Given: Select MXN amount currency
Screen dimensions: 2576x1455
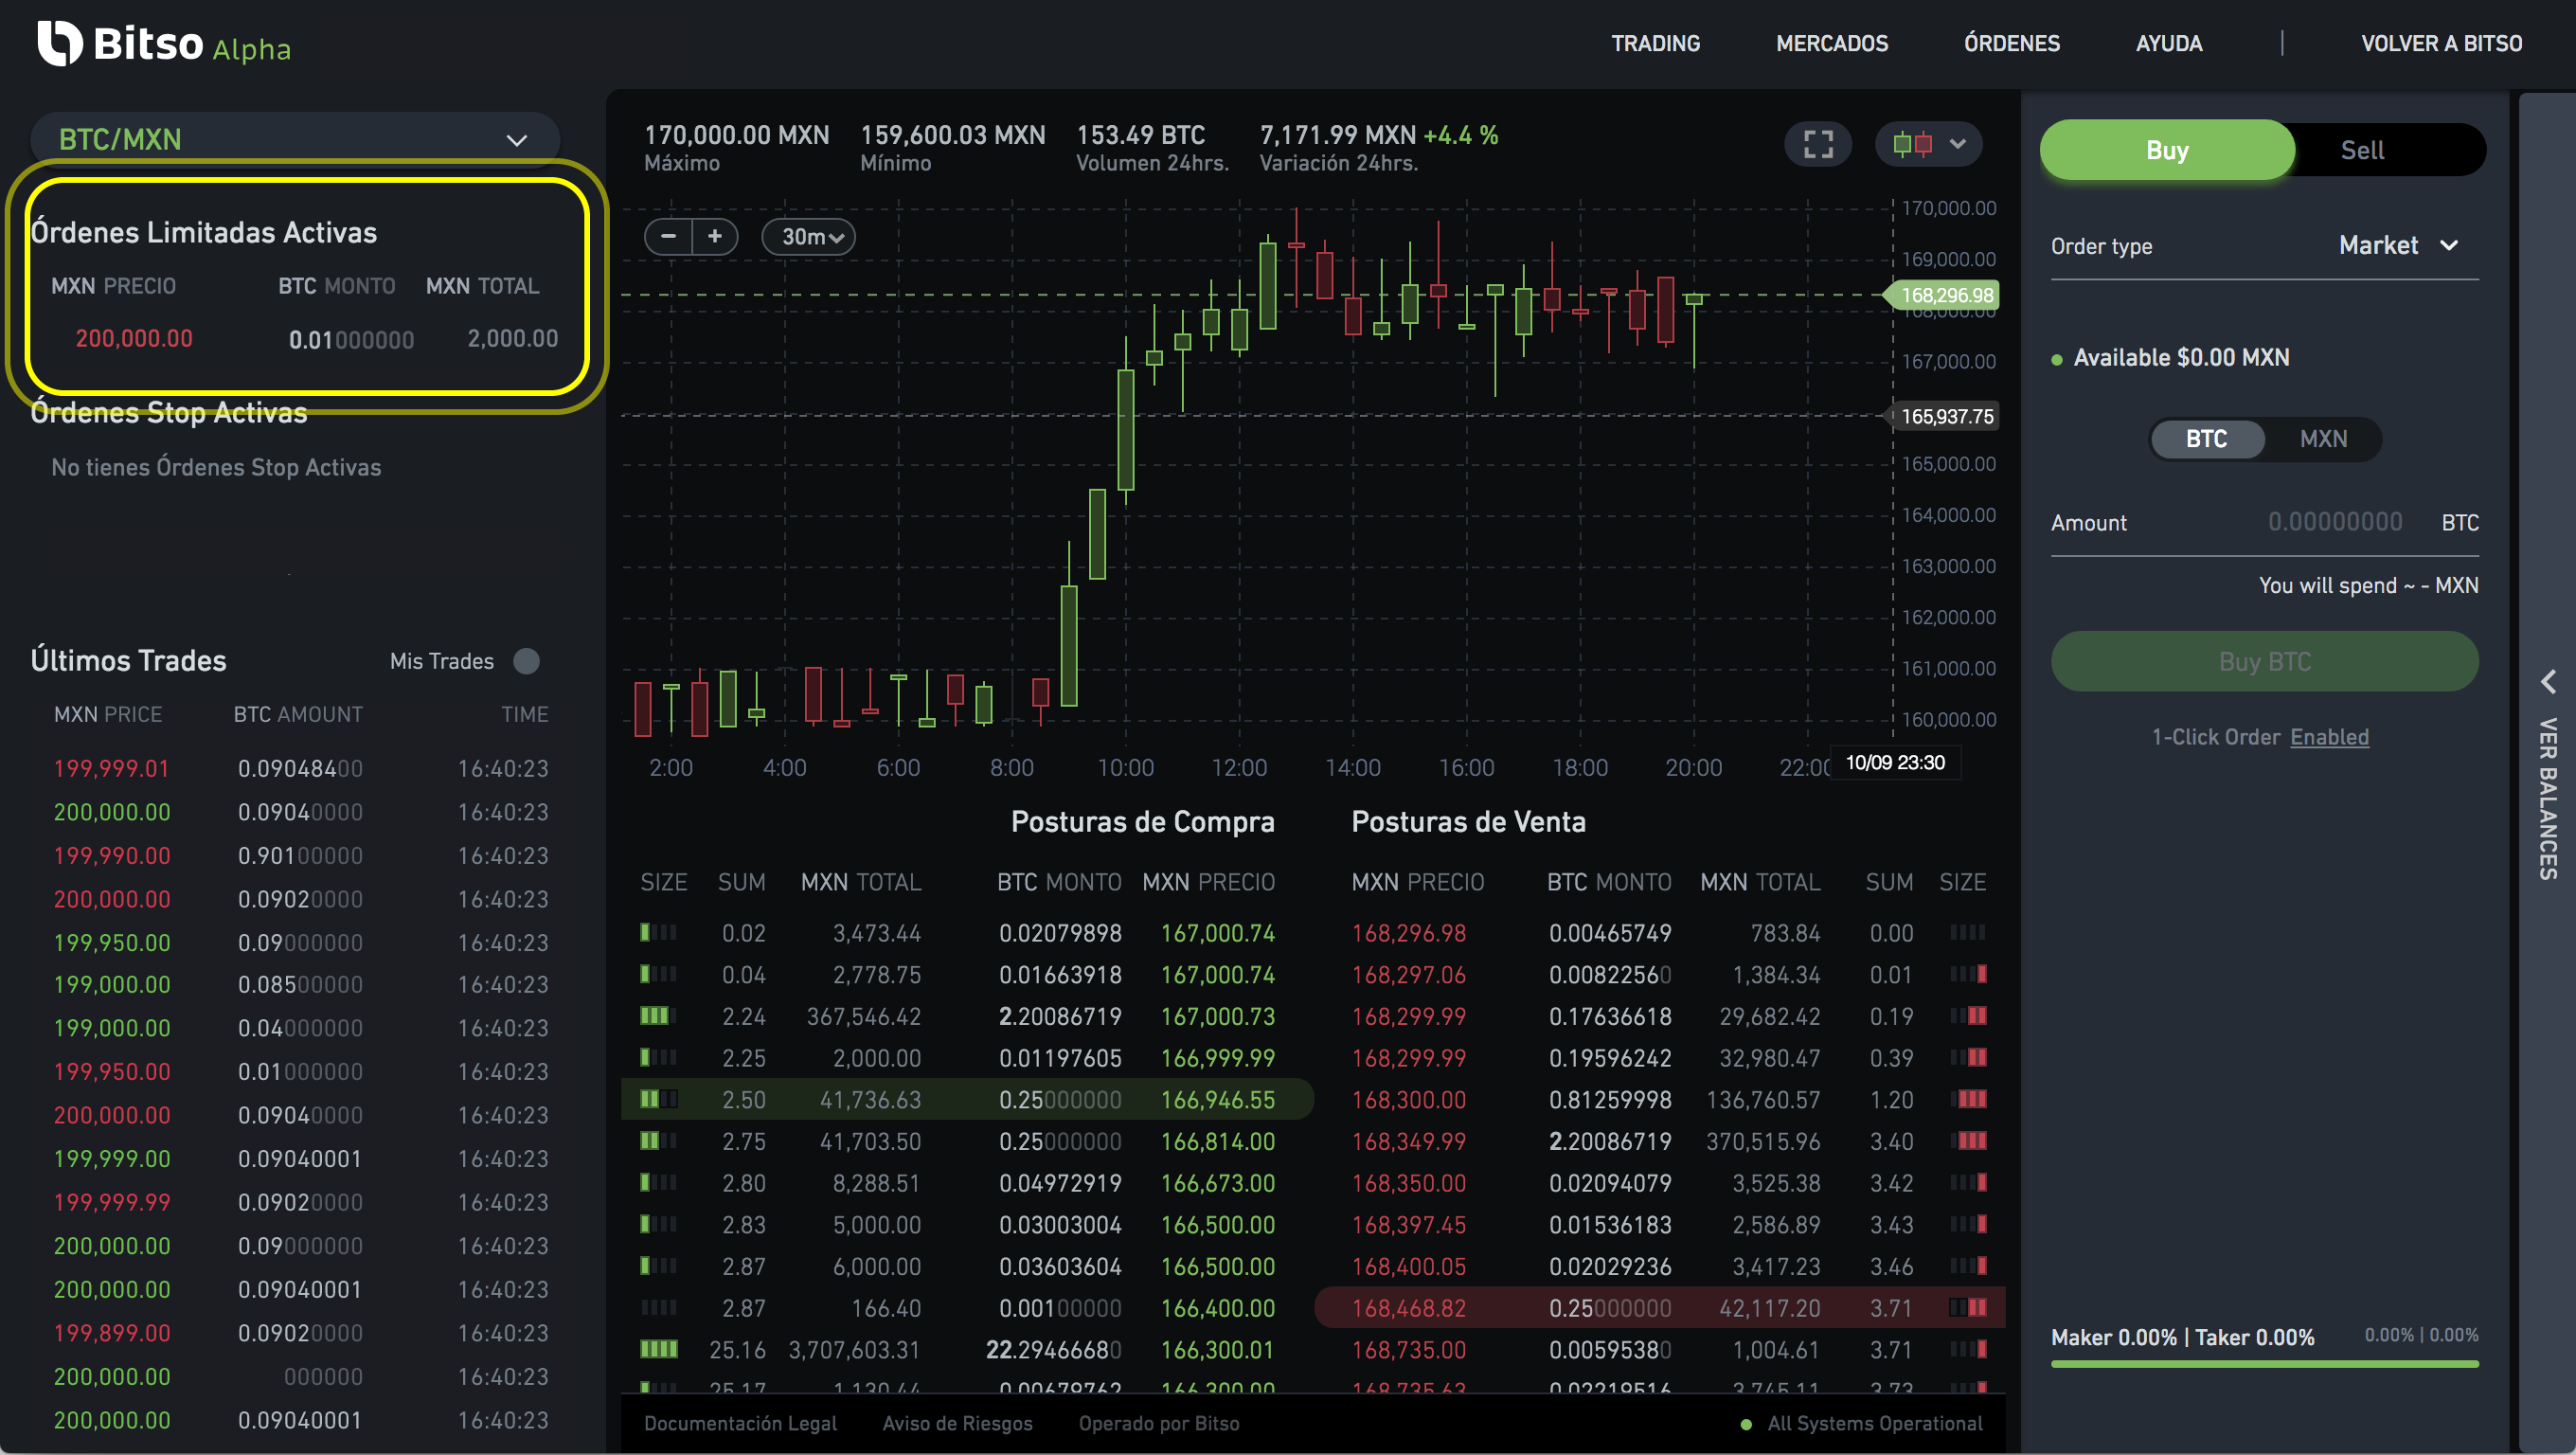Looking at the screenshot, I should pos(2323,439).
